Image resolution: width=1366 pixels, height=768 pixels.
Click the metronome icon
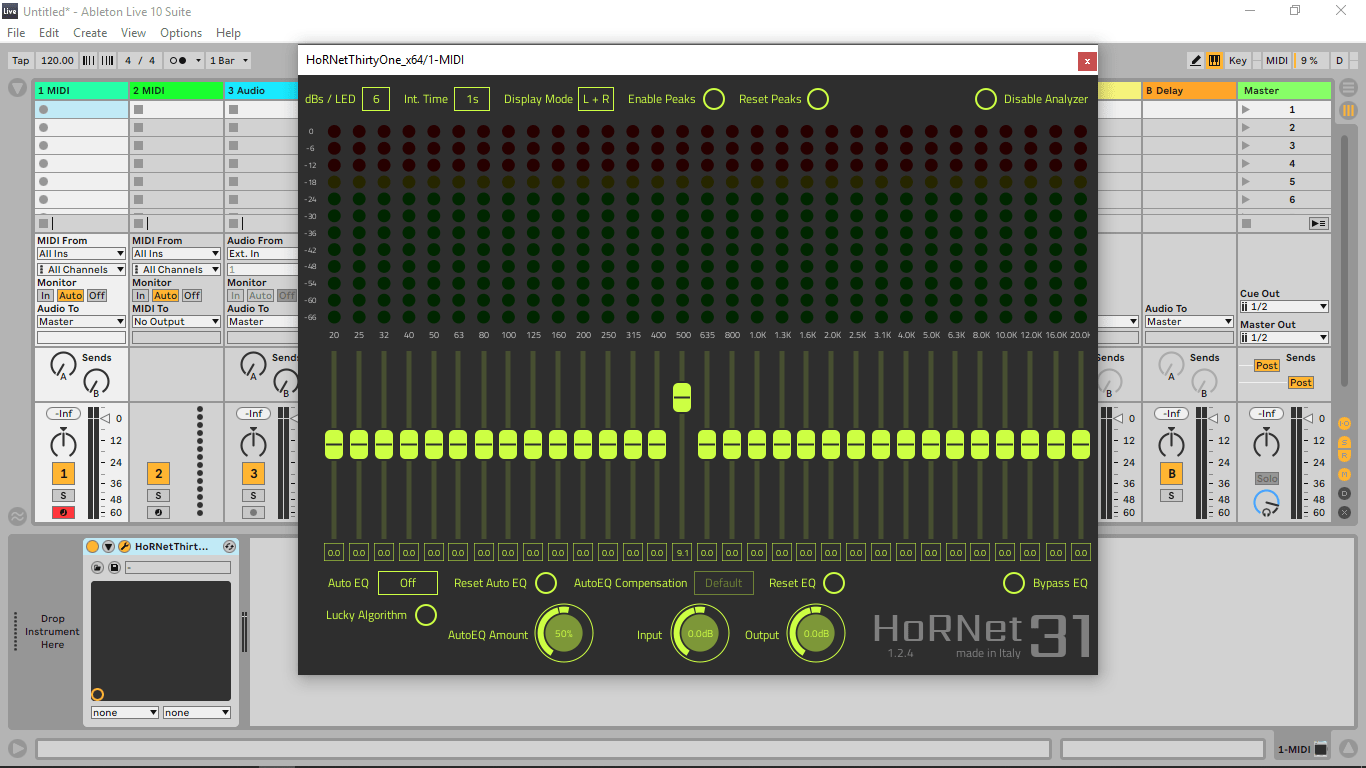(x=183, y=60)
